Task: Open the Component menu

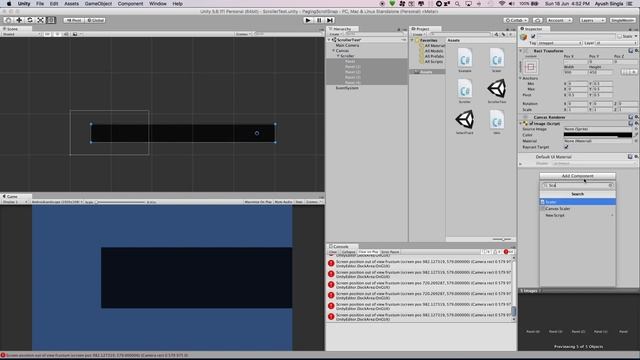Action: [130, 4]
